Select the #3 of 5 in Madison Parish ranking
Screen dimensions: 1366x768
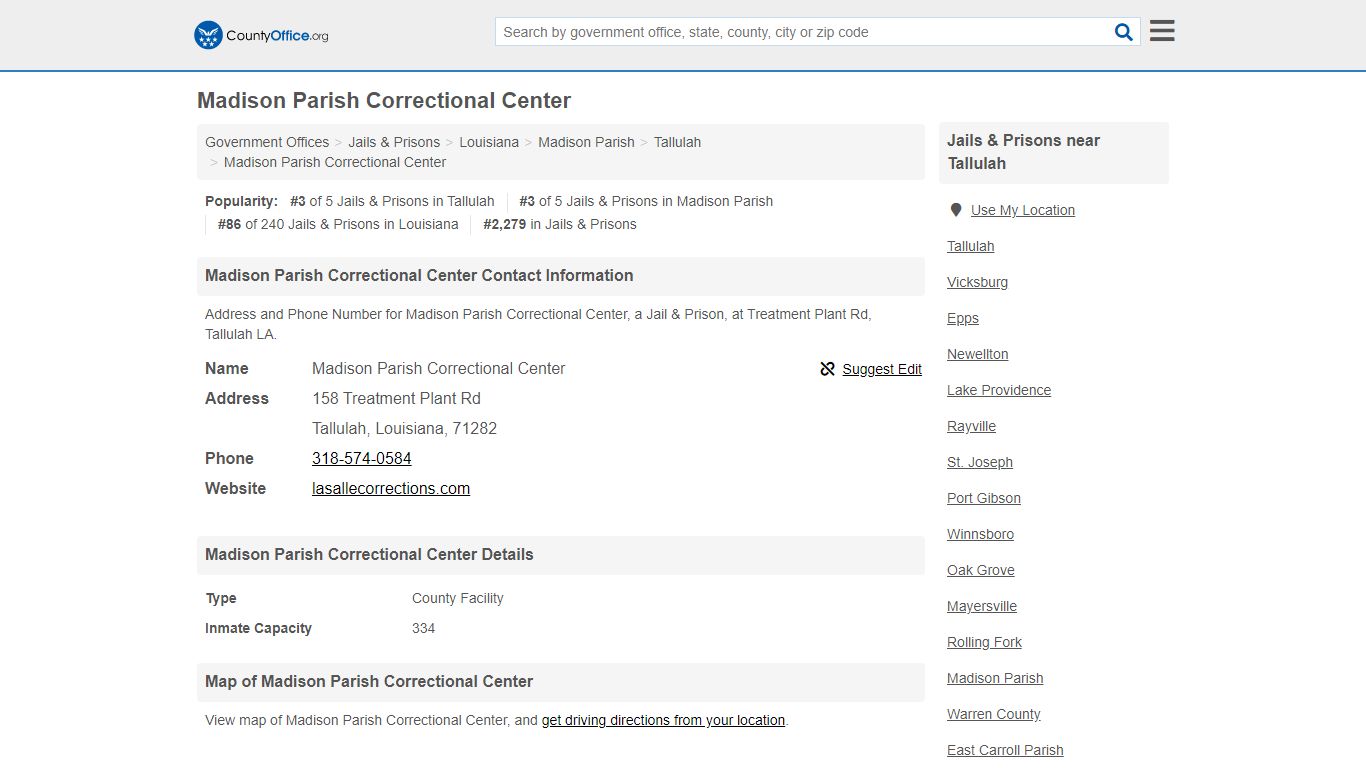tap(646, 201)
